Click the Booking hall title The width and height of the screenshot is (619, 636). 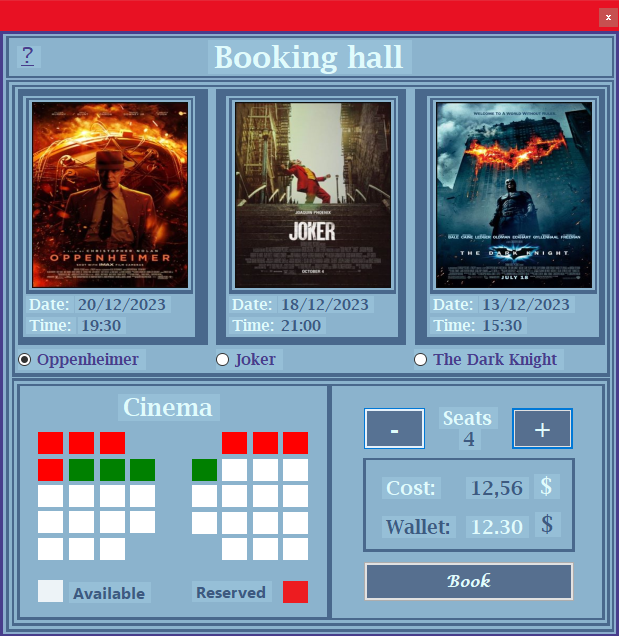coord(309,57)
